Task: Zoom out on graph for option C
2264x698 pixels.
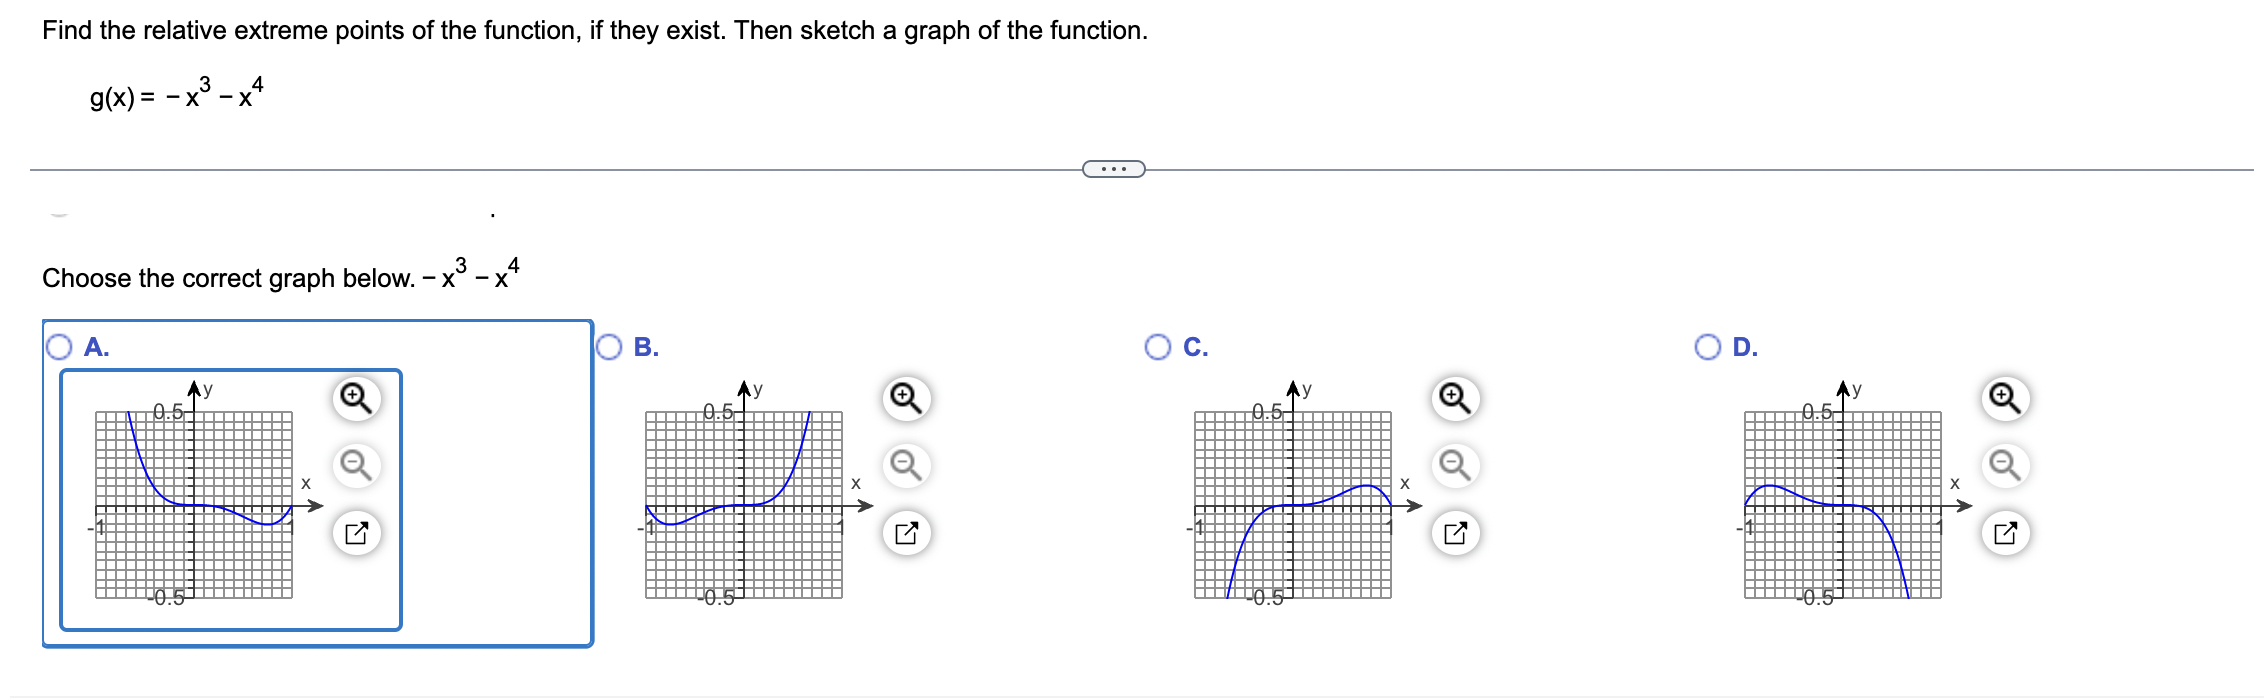Action: [1453, 465]
